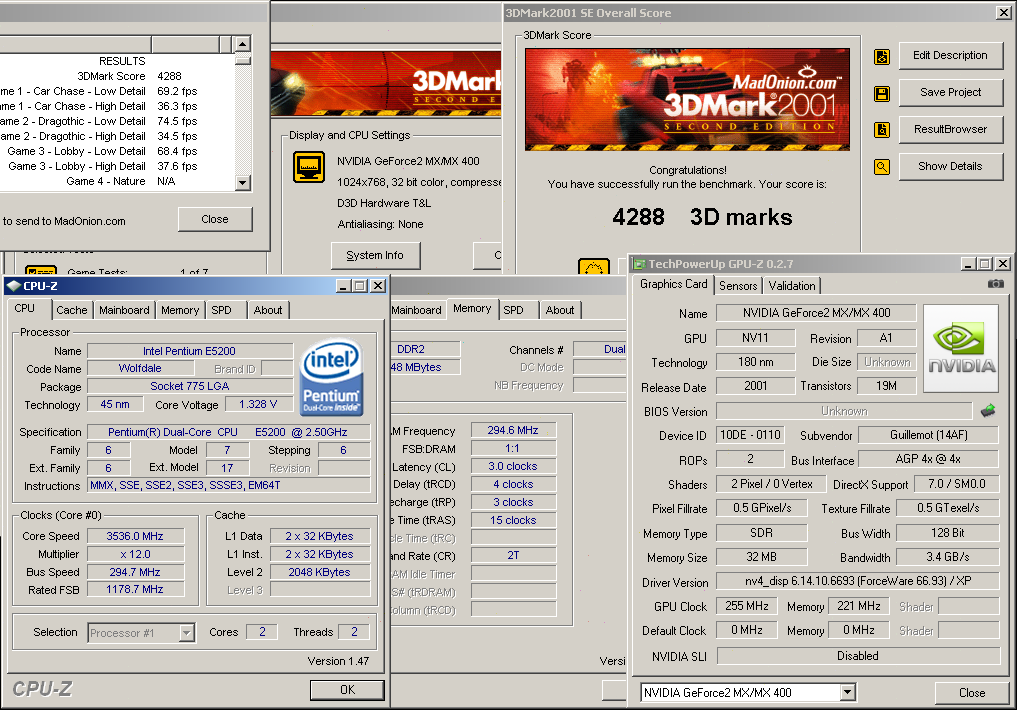Image resolution: width=1017 pixels, height=710 pixels.
Task: Open the GPU selection dropdown in GPU-Z
Action: (x=848, y=692)
